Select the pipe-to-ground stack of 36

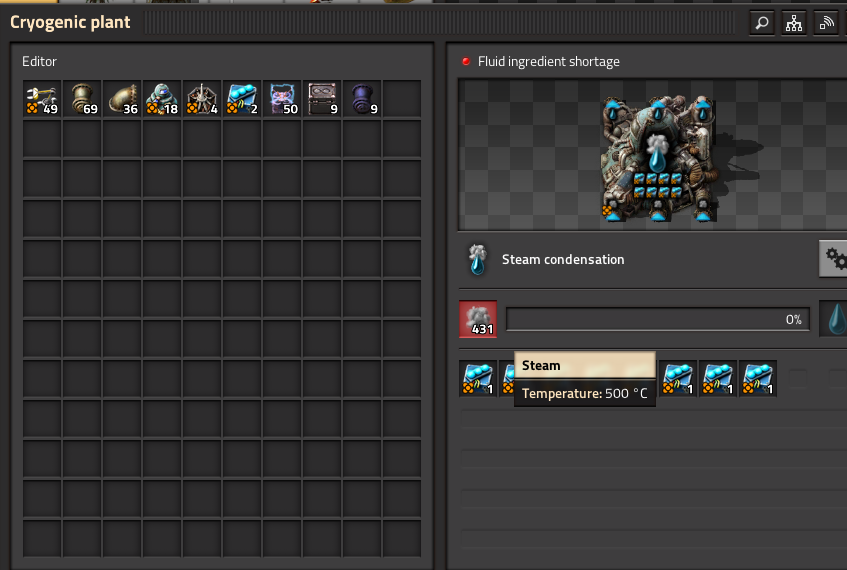pyautogui.click(x=122, y=99)
